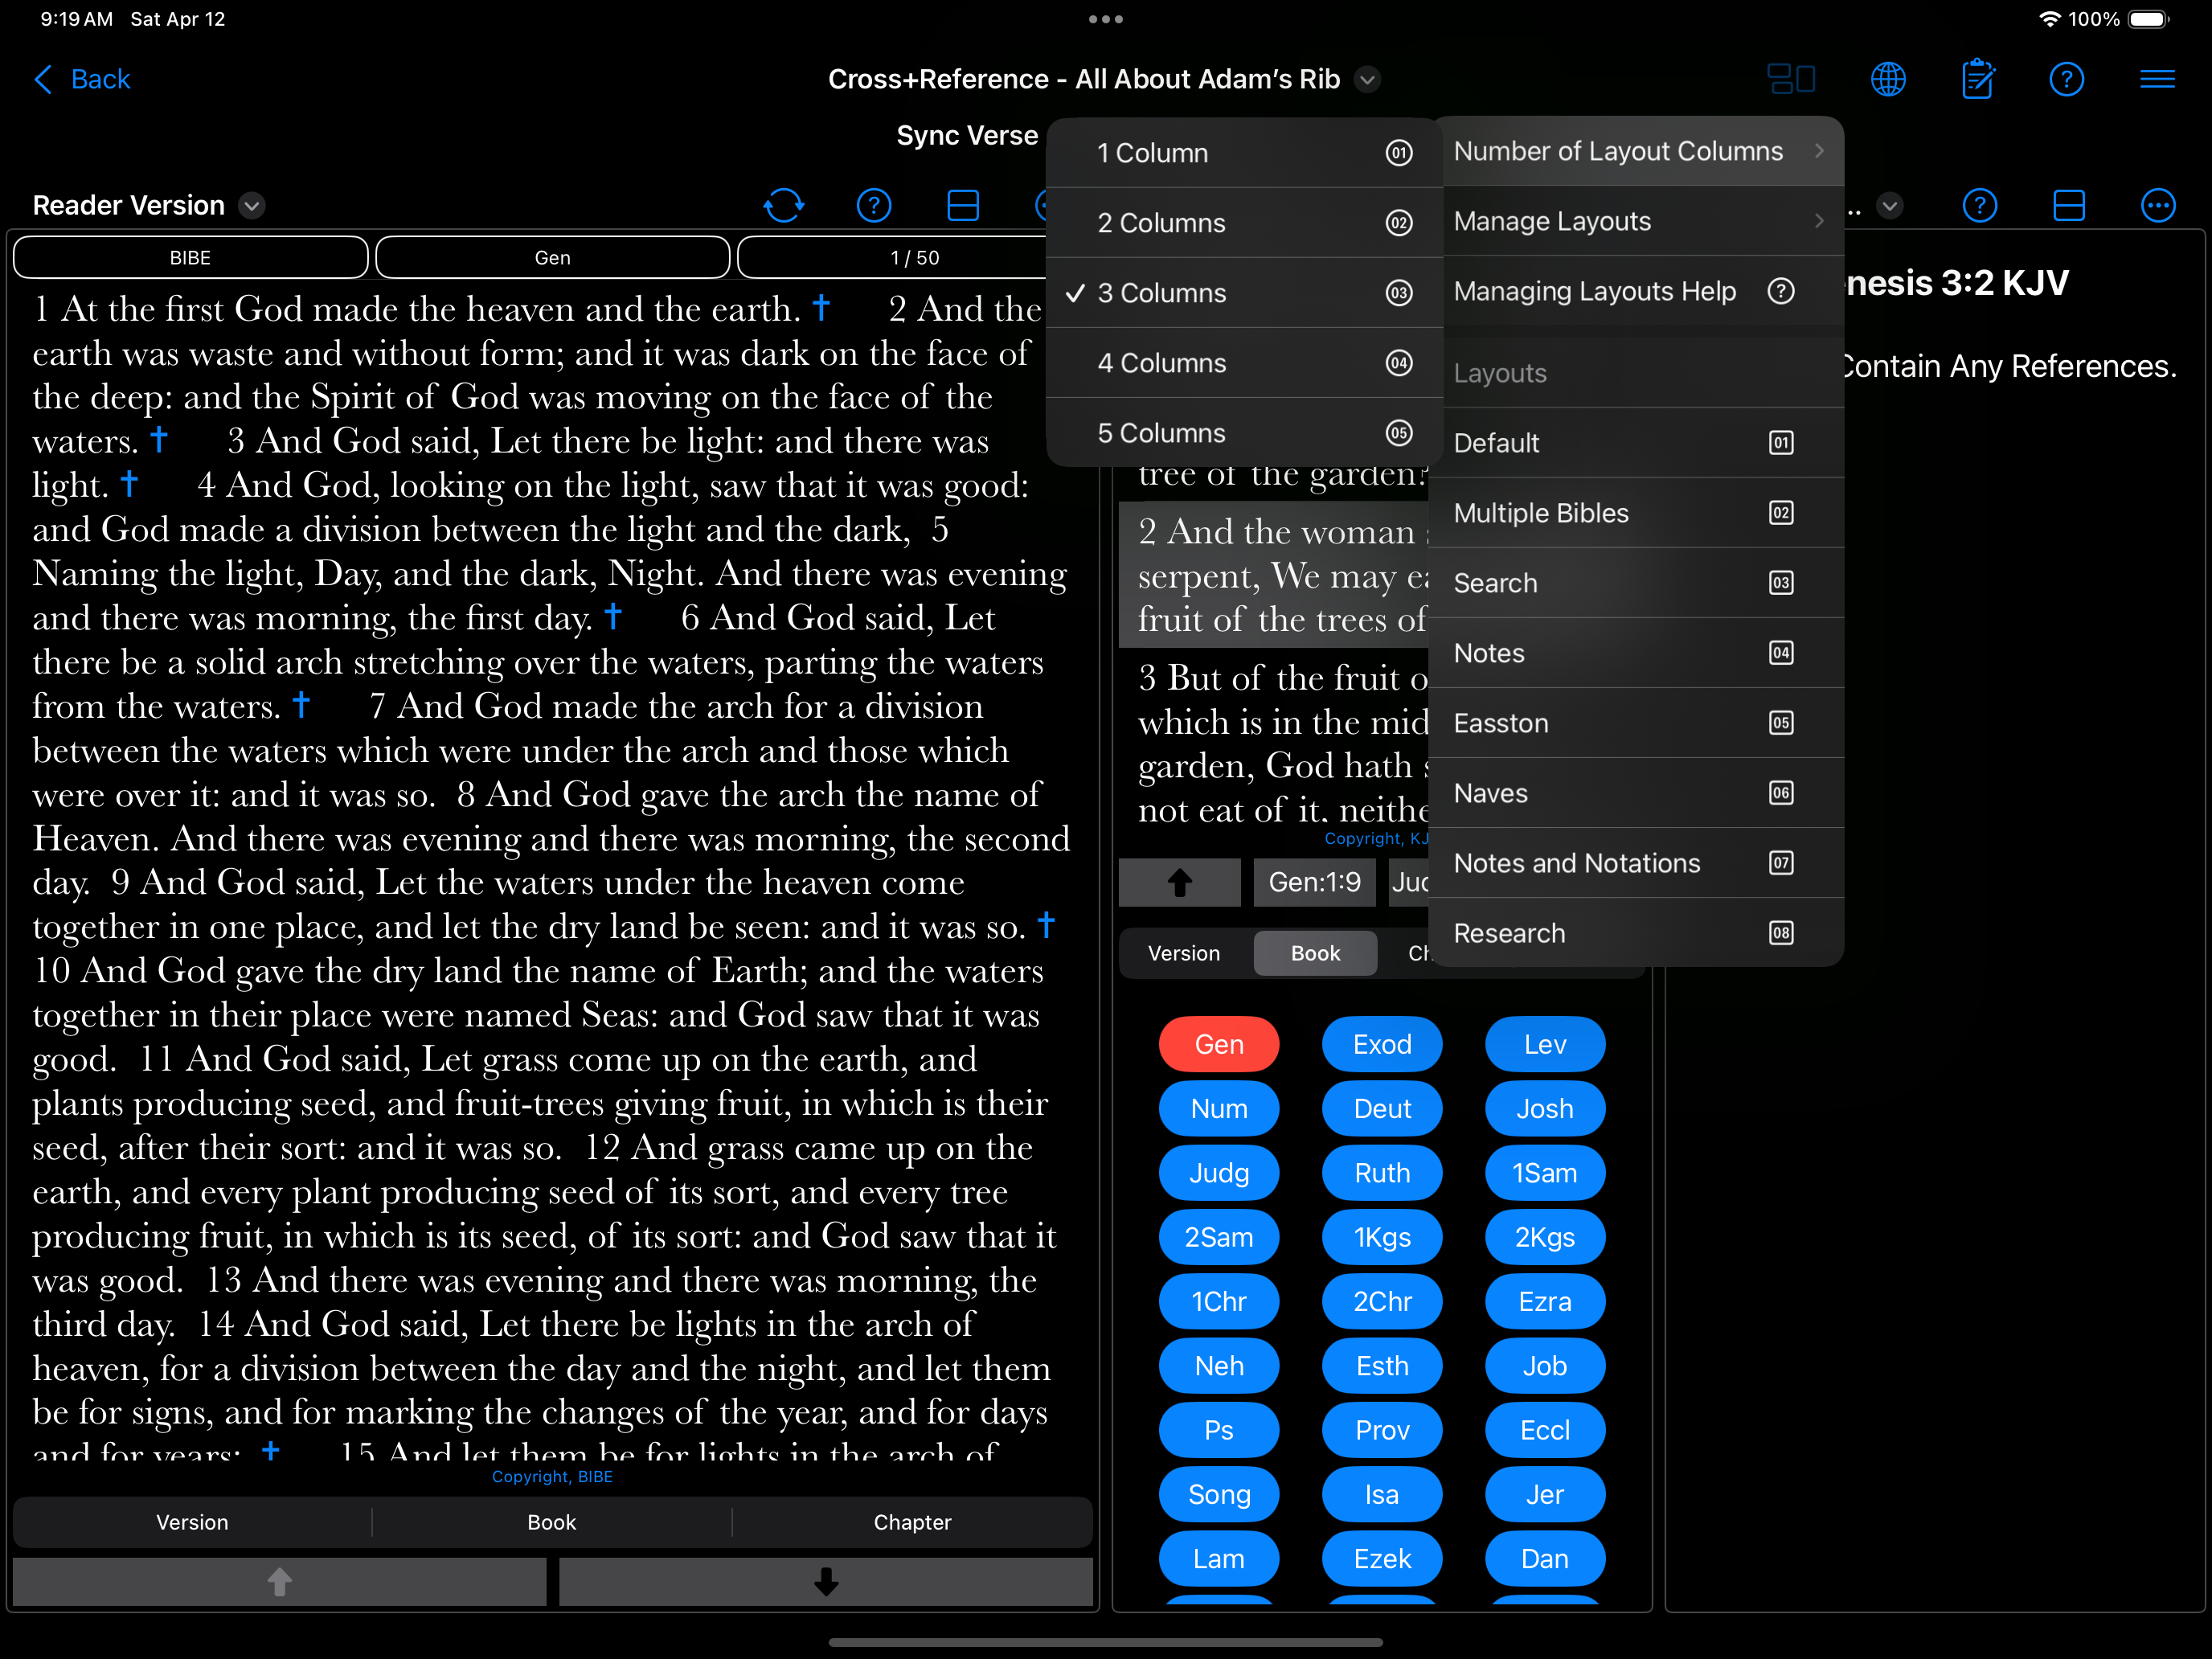2212x1659 pixels.
Task: Switch to Book tab in left footer
Action: point(552,1522)
